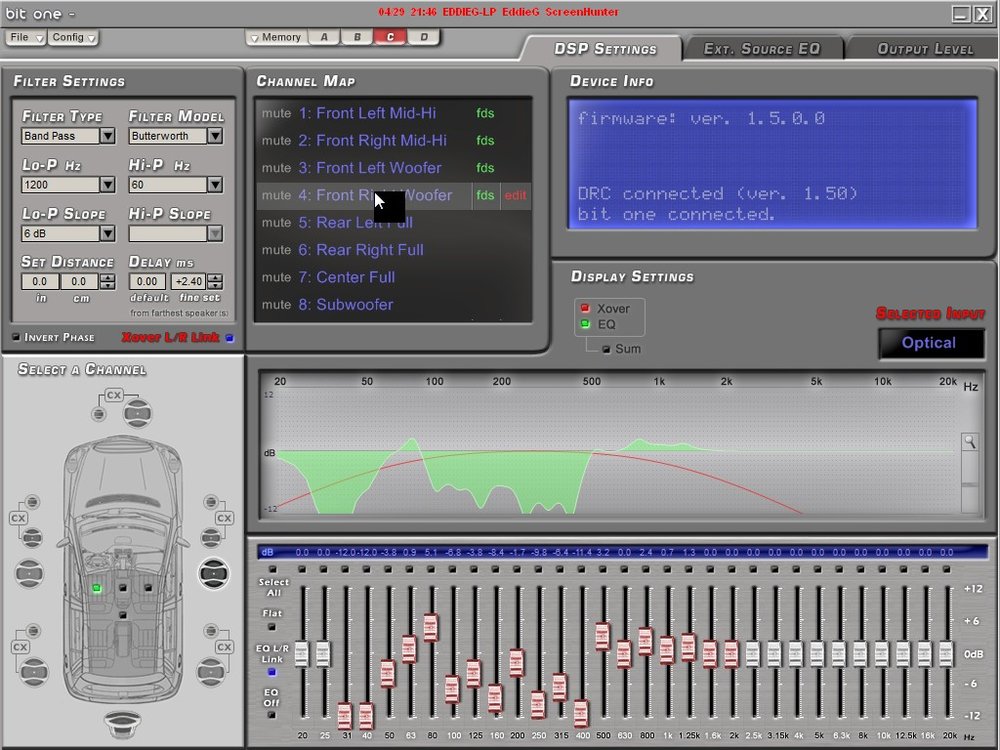Screen dimensions: 1000x750
Task: Open the Lo-P Slope dropdown
Action: [107, 233]
